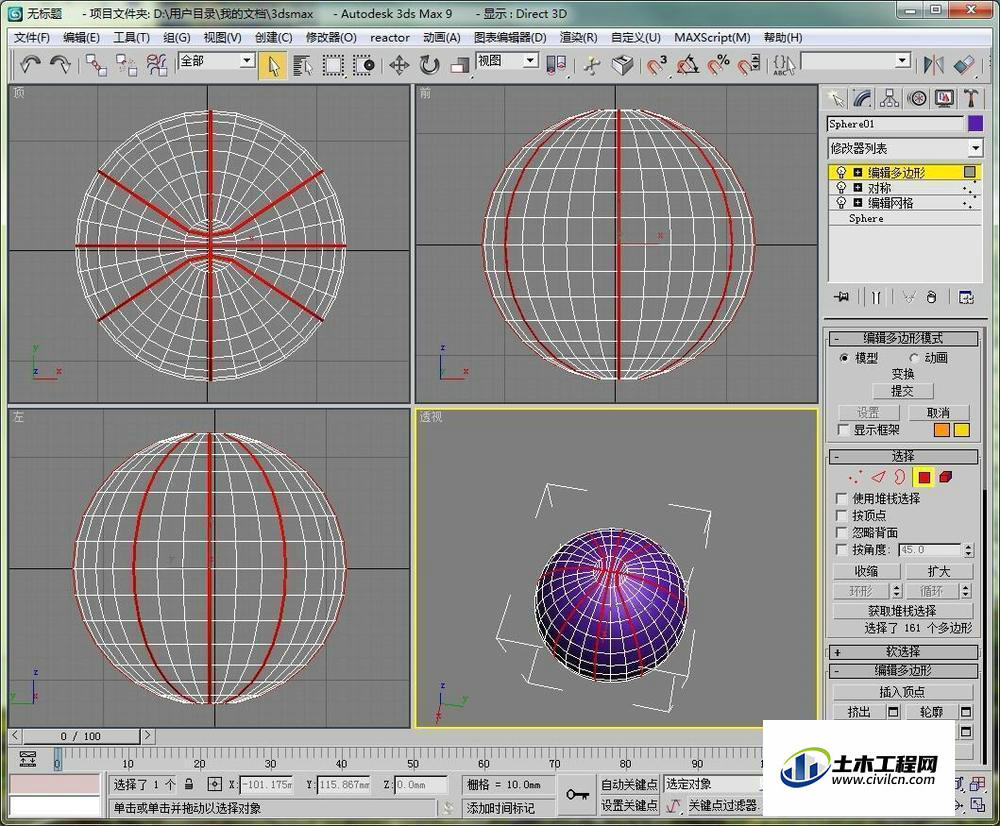
Task: Activate the Select and Rotate tool
Action: [x=430, y=65]
